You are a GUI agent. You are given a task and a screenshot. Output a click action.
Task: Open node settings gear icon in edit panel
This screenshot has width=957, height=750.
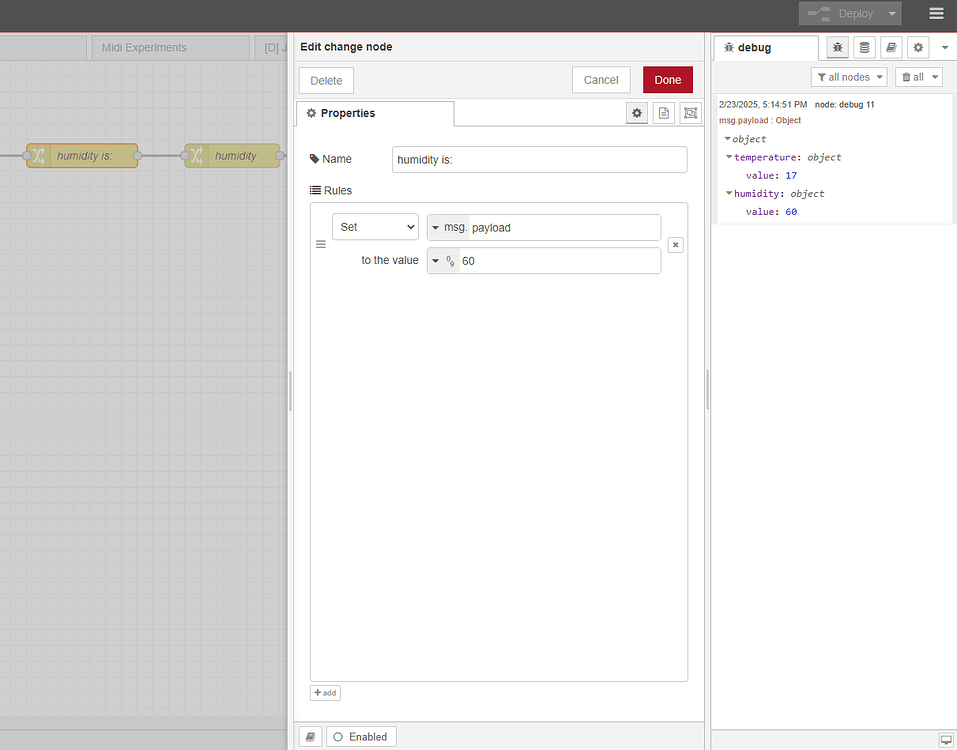click(x=637, y=113)
